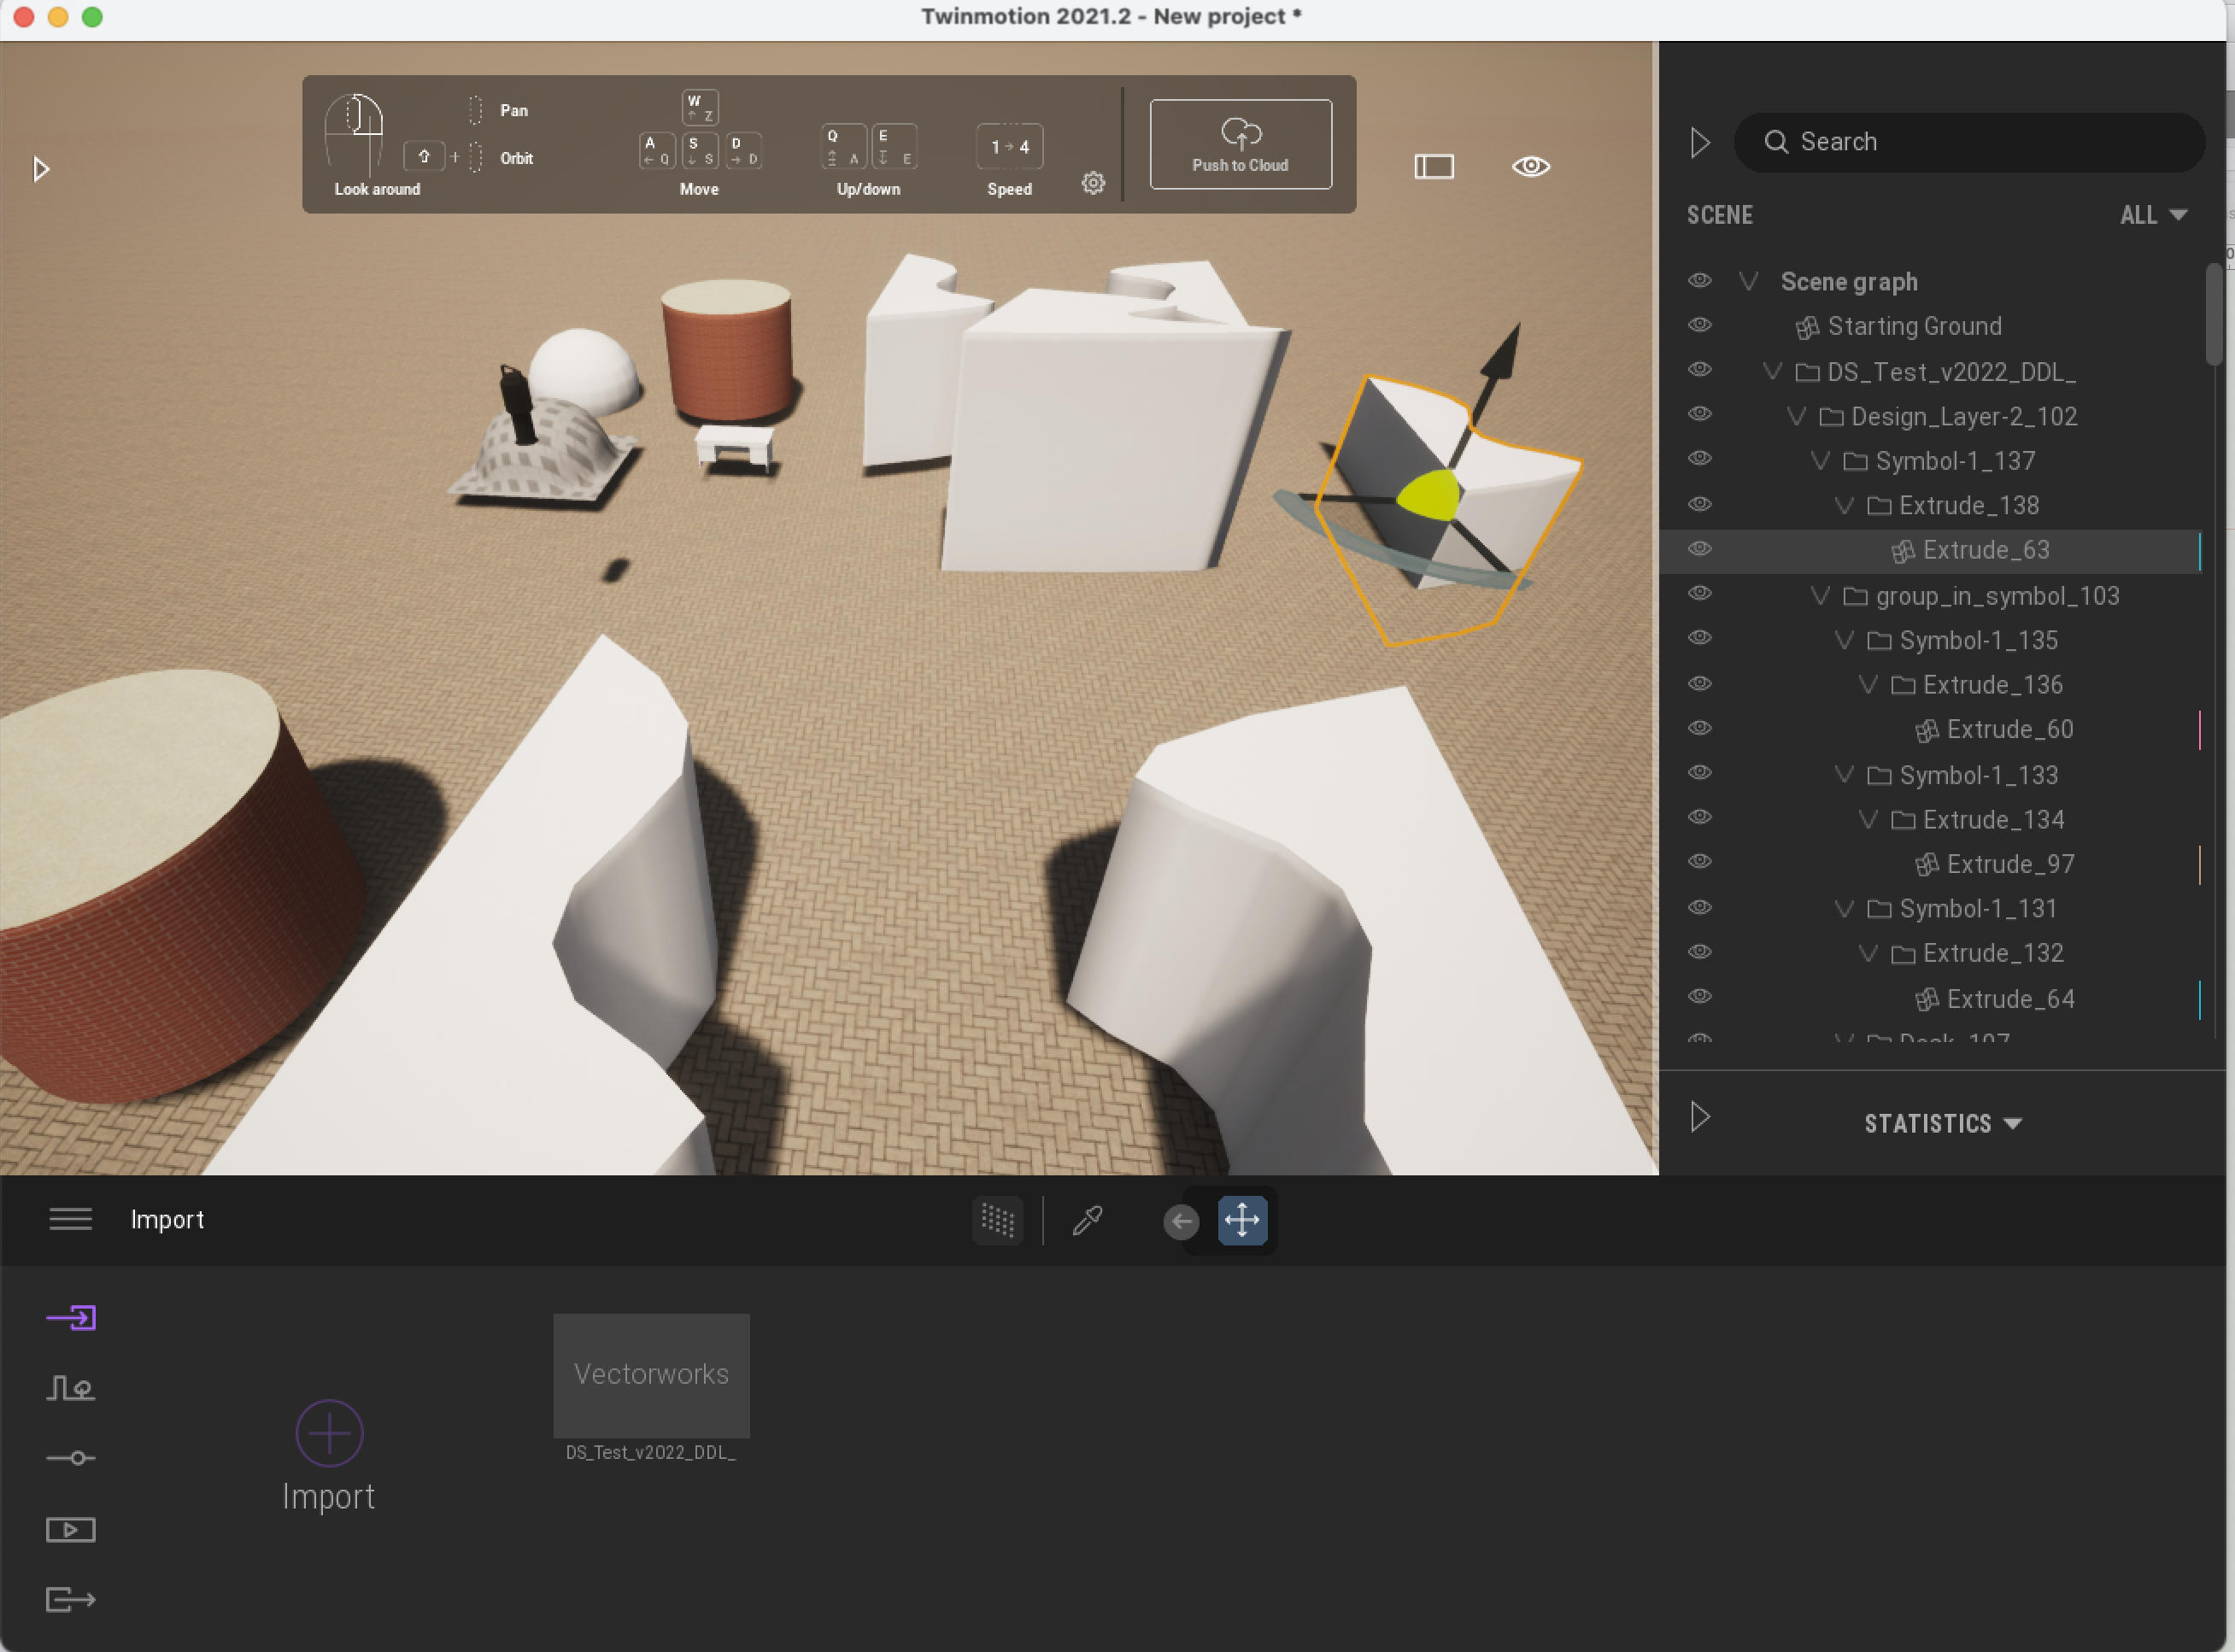Image resolution: width=2235 pixels, height=1652 pixels.
Task: Toggle visibility of Extrude_63
Action: click(1699, 548)
